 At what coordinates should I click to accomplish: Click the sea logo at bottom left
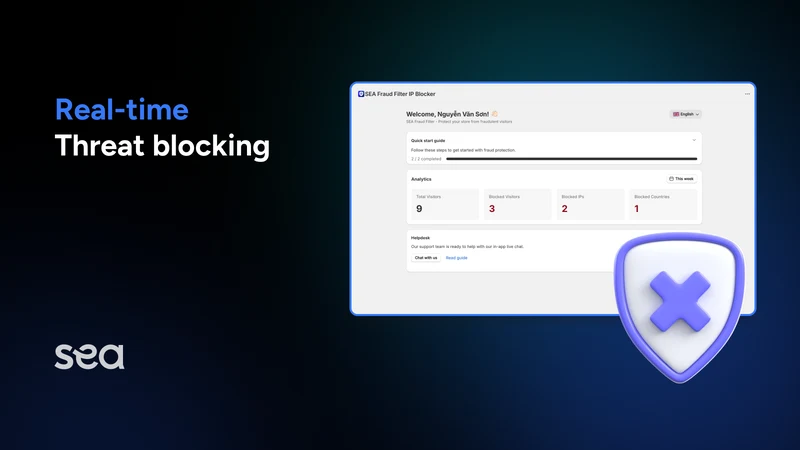click(x=89, y=357)
